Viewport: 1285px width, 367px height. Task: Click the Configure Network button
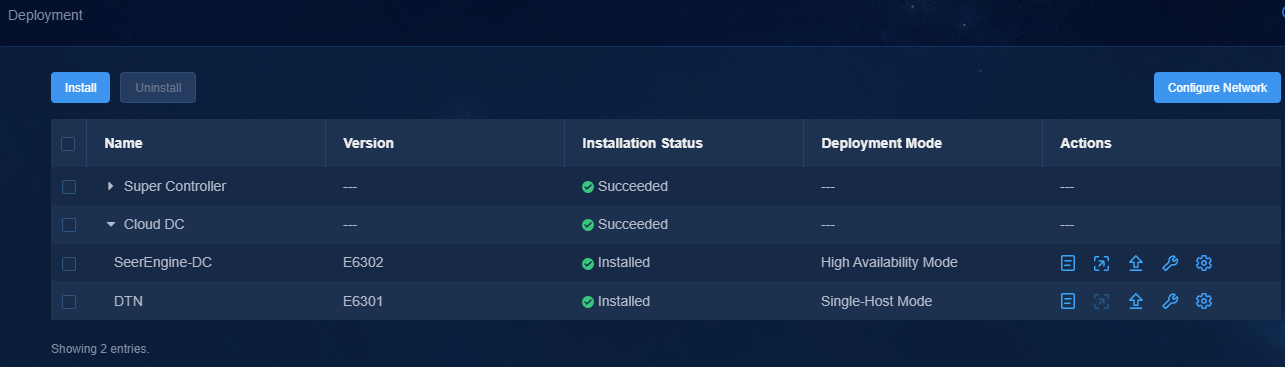tap(1217, 88)
